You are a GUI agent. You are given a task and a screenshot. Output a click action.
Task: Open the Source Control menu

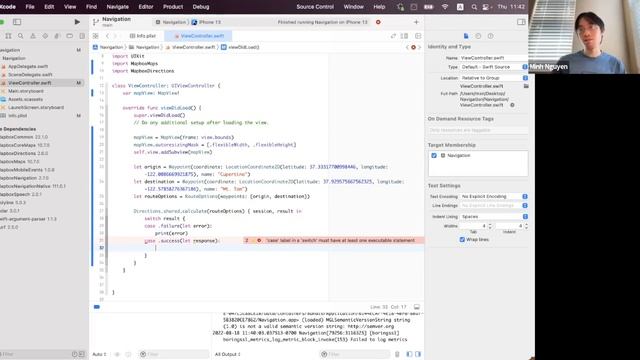(315, 7)
